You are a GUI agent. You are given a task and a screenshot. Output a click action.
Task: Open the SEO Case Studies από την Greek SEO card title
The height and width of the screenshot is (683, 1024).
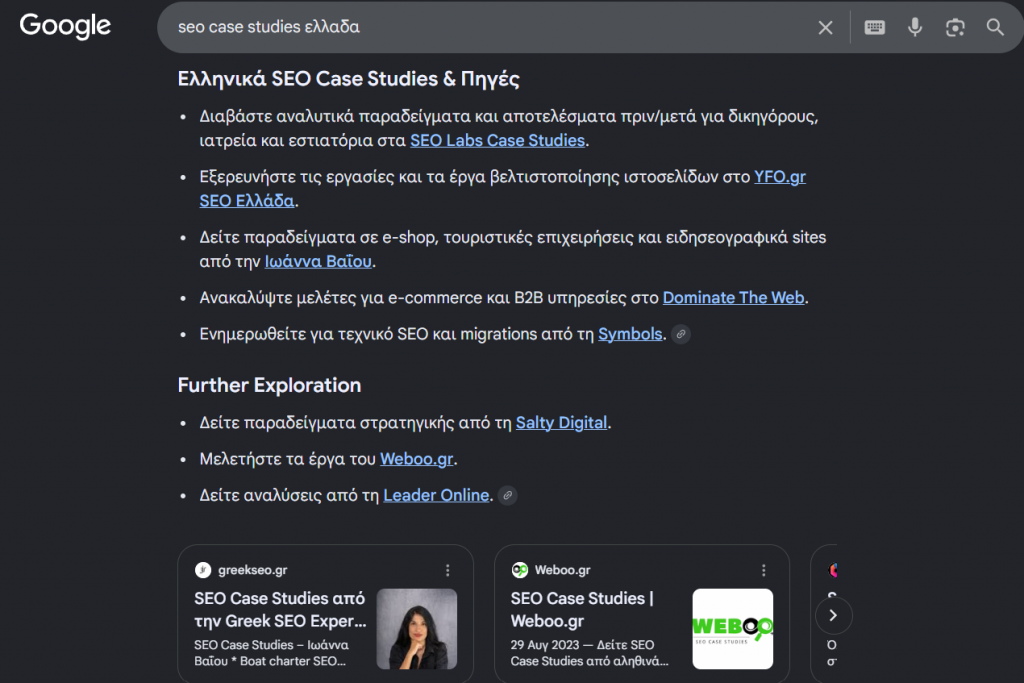[x=280, y=609]
